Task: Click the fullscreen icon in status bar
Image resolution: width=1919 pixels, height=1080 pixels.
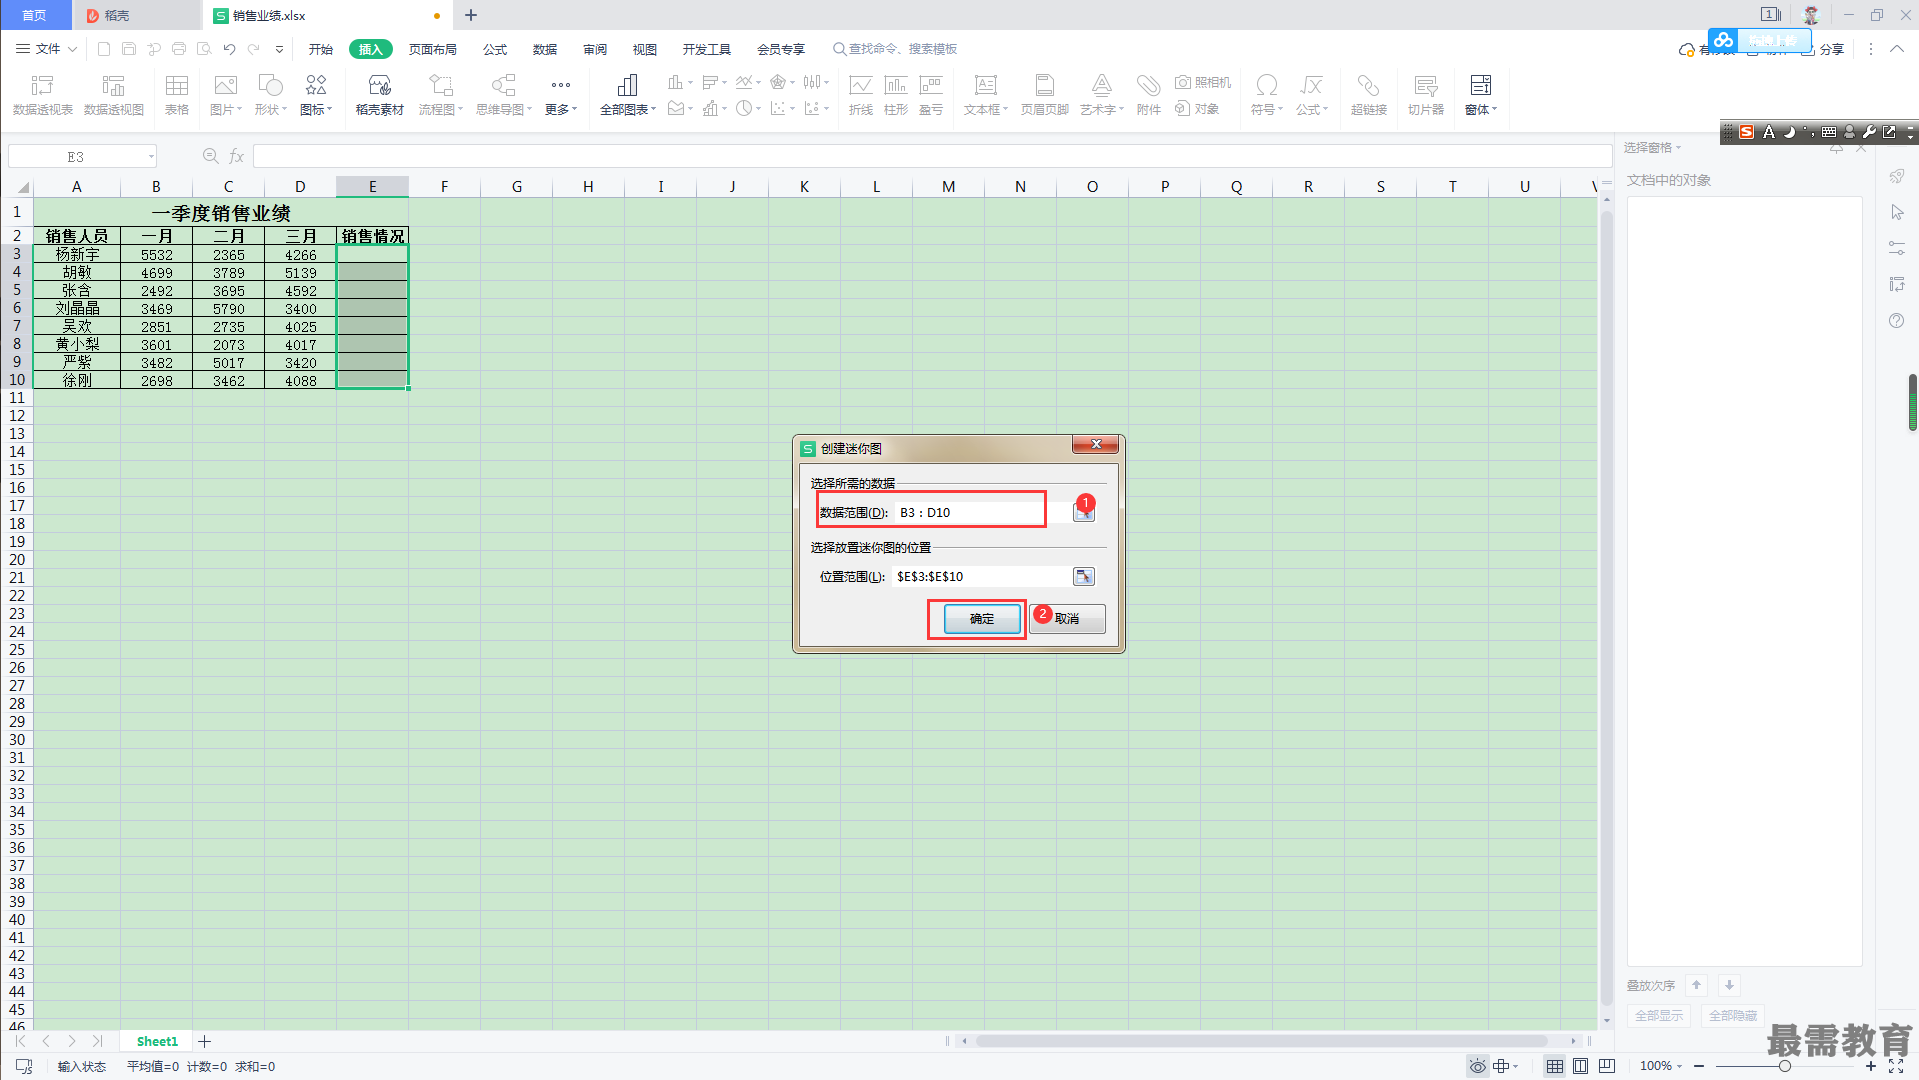Action: (x=1895, y=1066)
